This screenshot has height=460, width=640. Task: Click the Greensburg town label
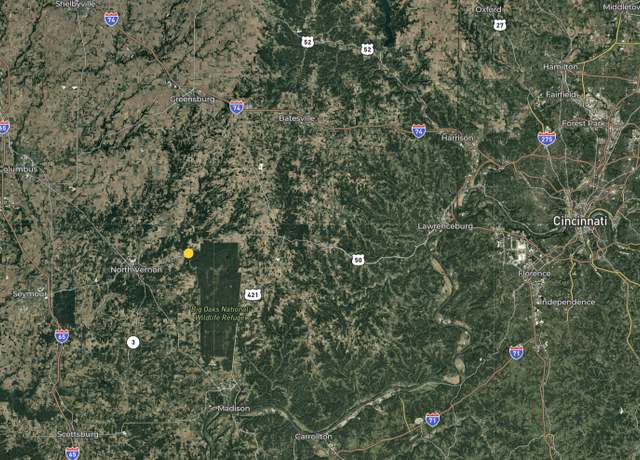pyautogui.click(x=192, y=99)
